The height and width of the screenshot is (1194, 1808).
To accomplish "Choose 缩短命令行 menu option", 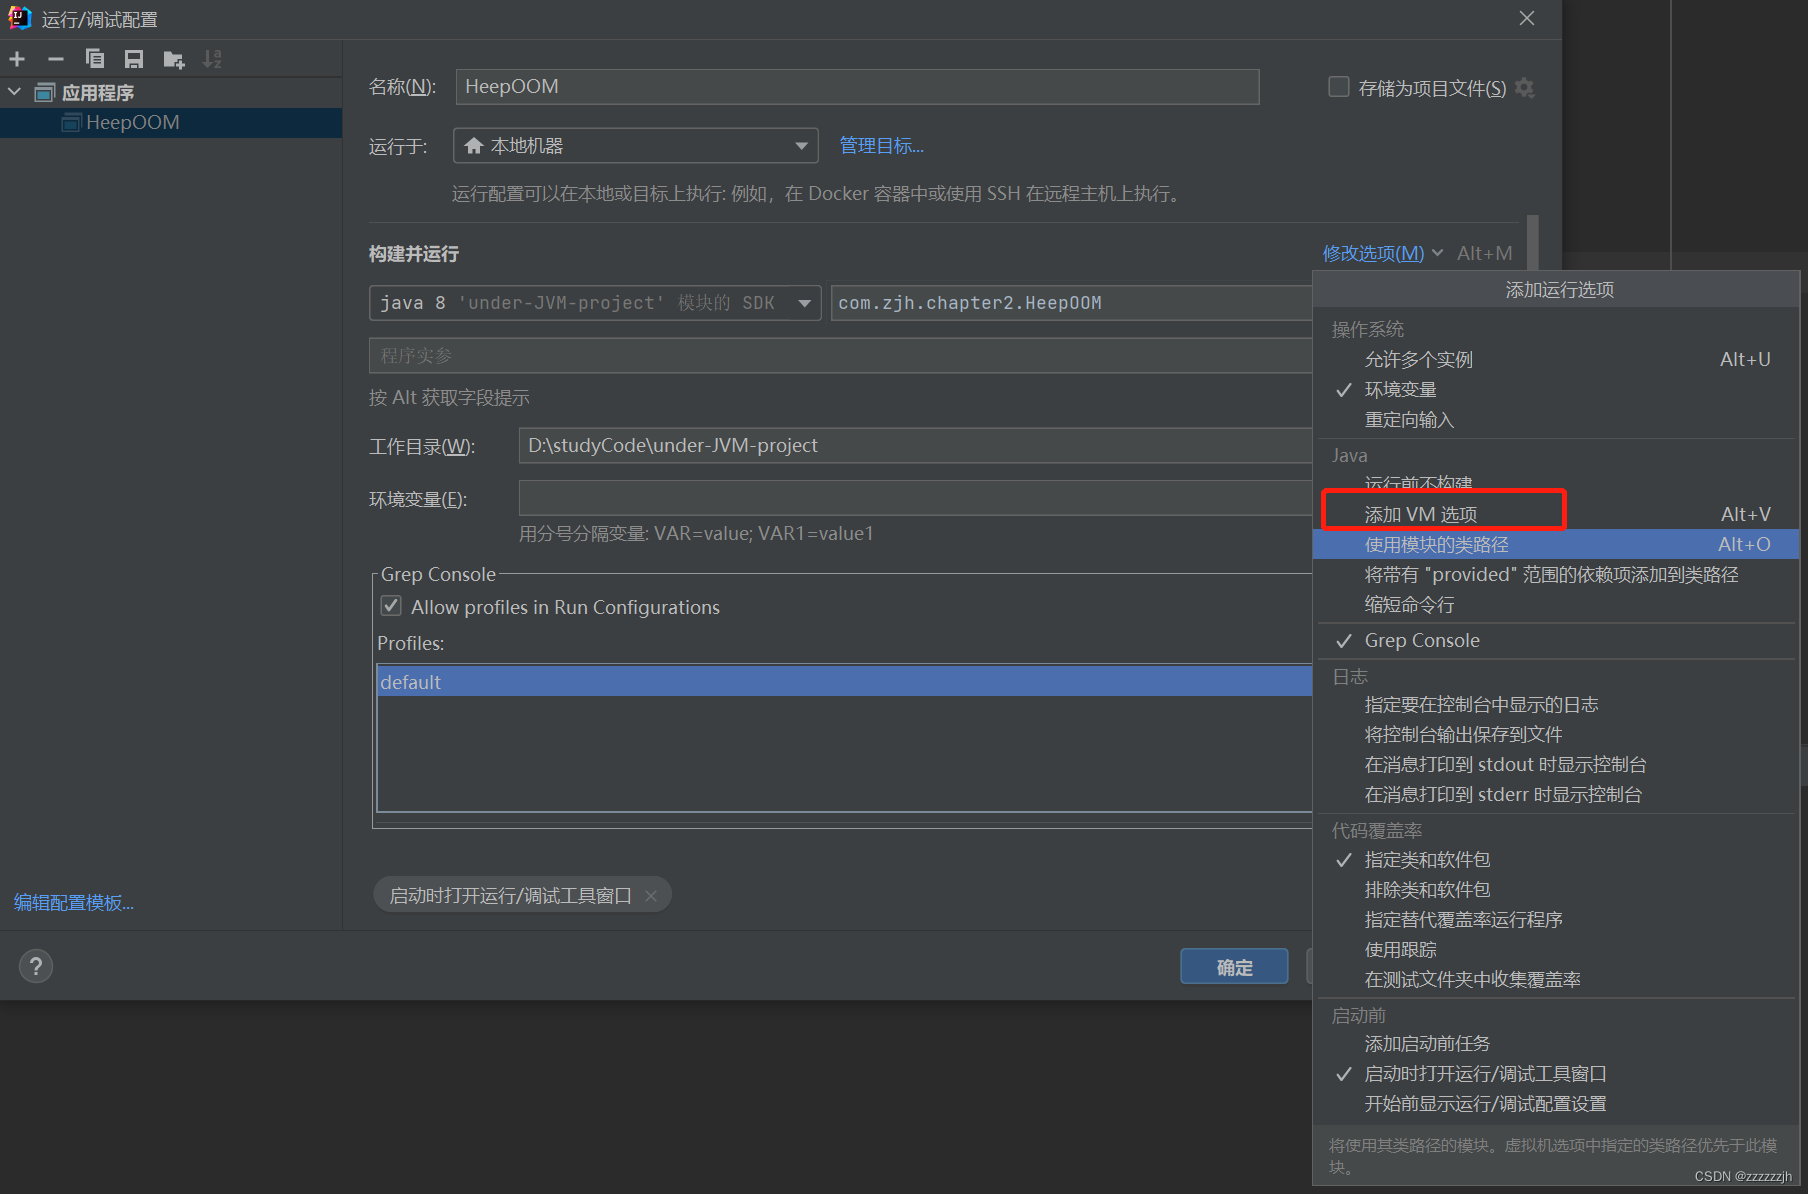I will tap(1556, 604).
